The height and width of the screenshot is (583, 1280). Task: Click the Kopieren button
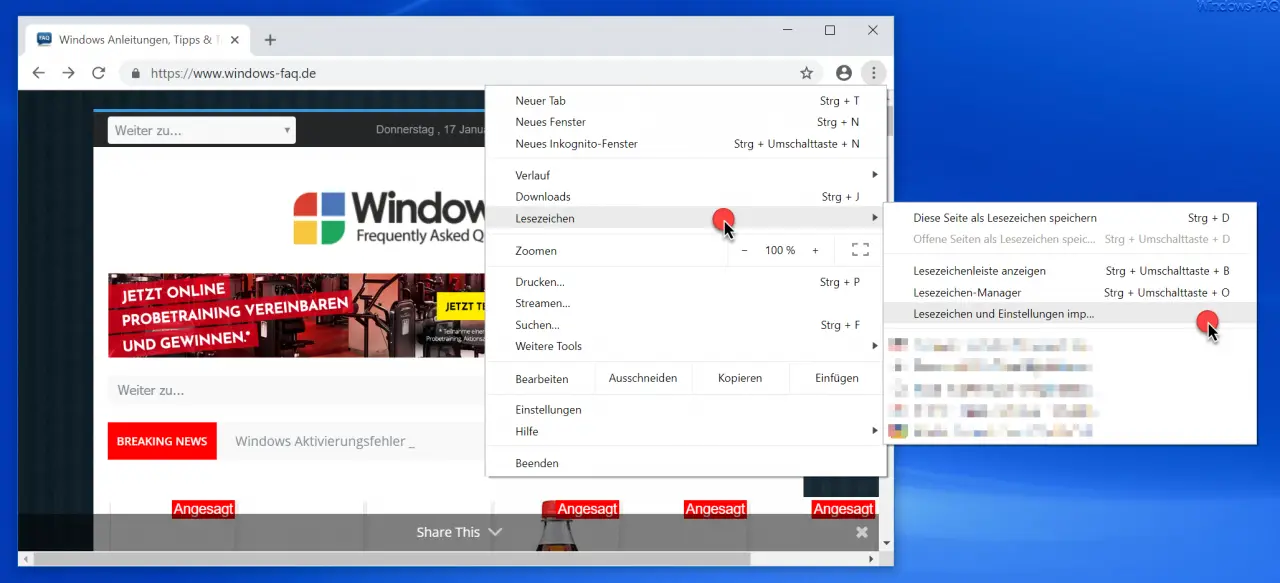pyautogui.click(x=740, y=378)
